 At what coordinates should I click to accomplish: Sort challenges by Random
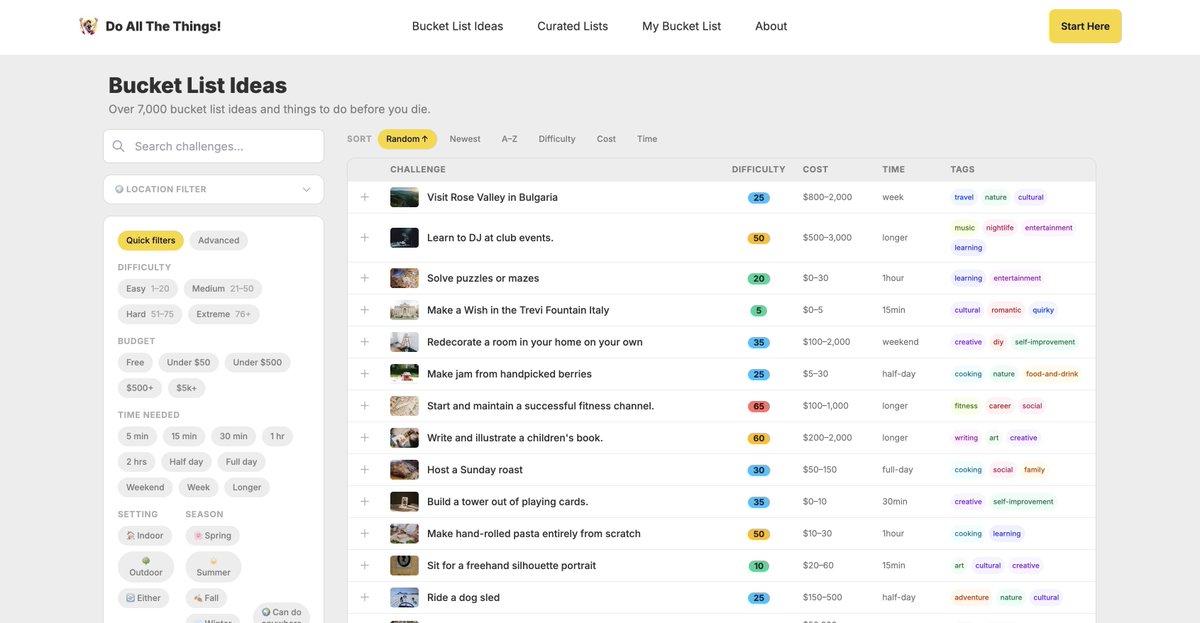[x=407, y=139]
